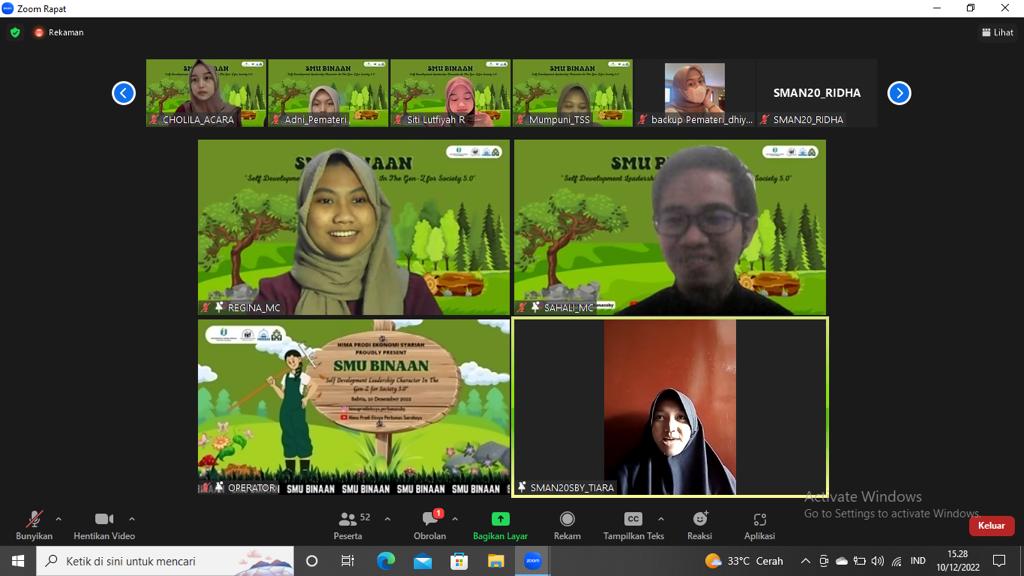Click the battery icon in system tray
The width and height of the screenshot is (1024, 576).
[x=859, y=561]
